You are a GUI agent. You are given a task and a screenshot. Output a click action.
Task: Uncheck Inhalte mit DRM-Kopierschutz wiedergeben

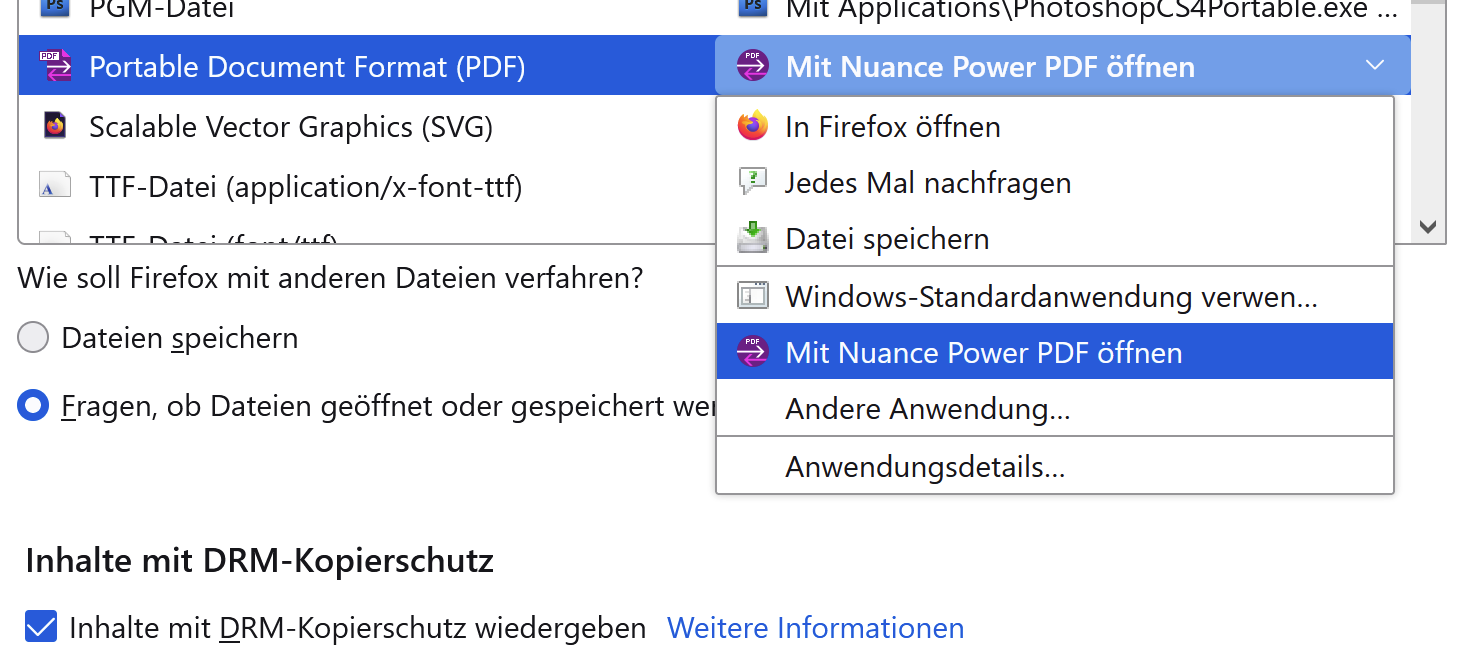coord(41,628)
